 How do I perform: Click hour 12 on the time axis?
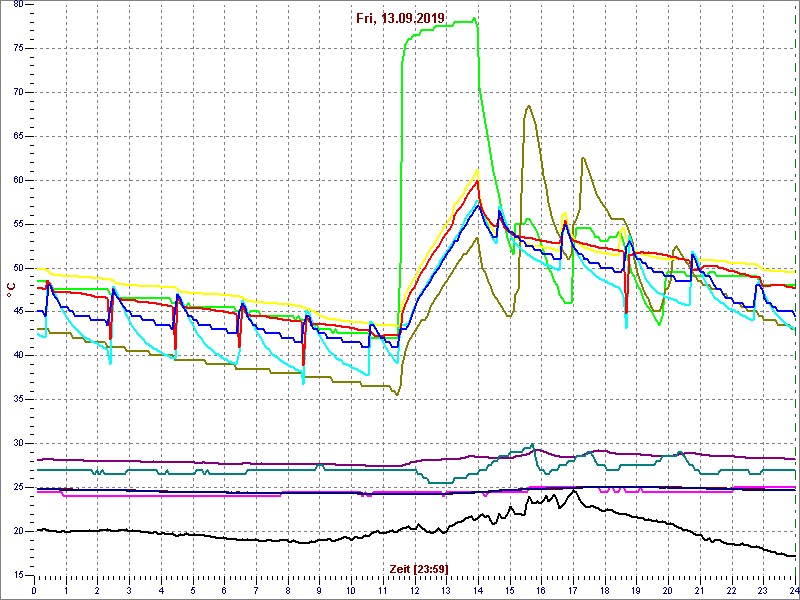(x=415, y=591)
